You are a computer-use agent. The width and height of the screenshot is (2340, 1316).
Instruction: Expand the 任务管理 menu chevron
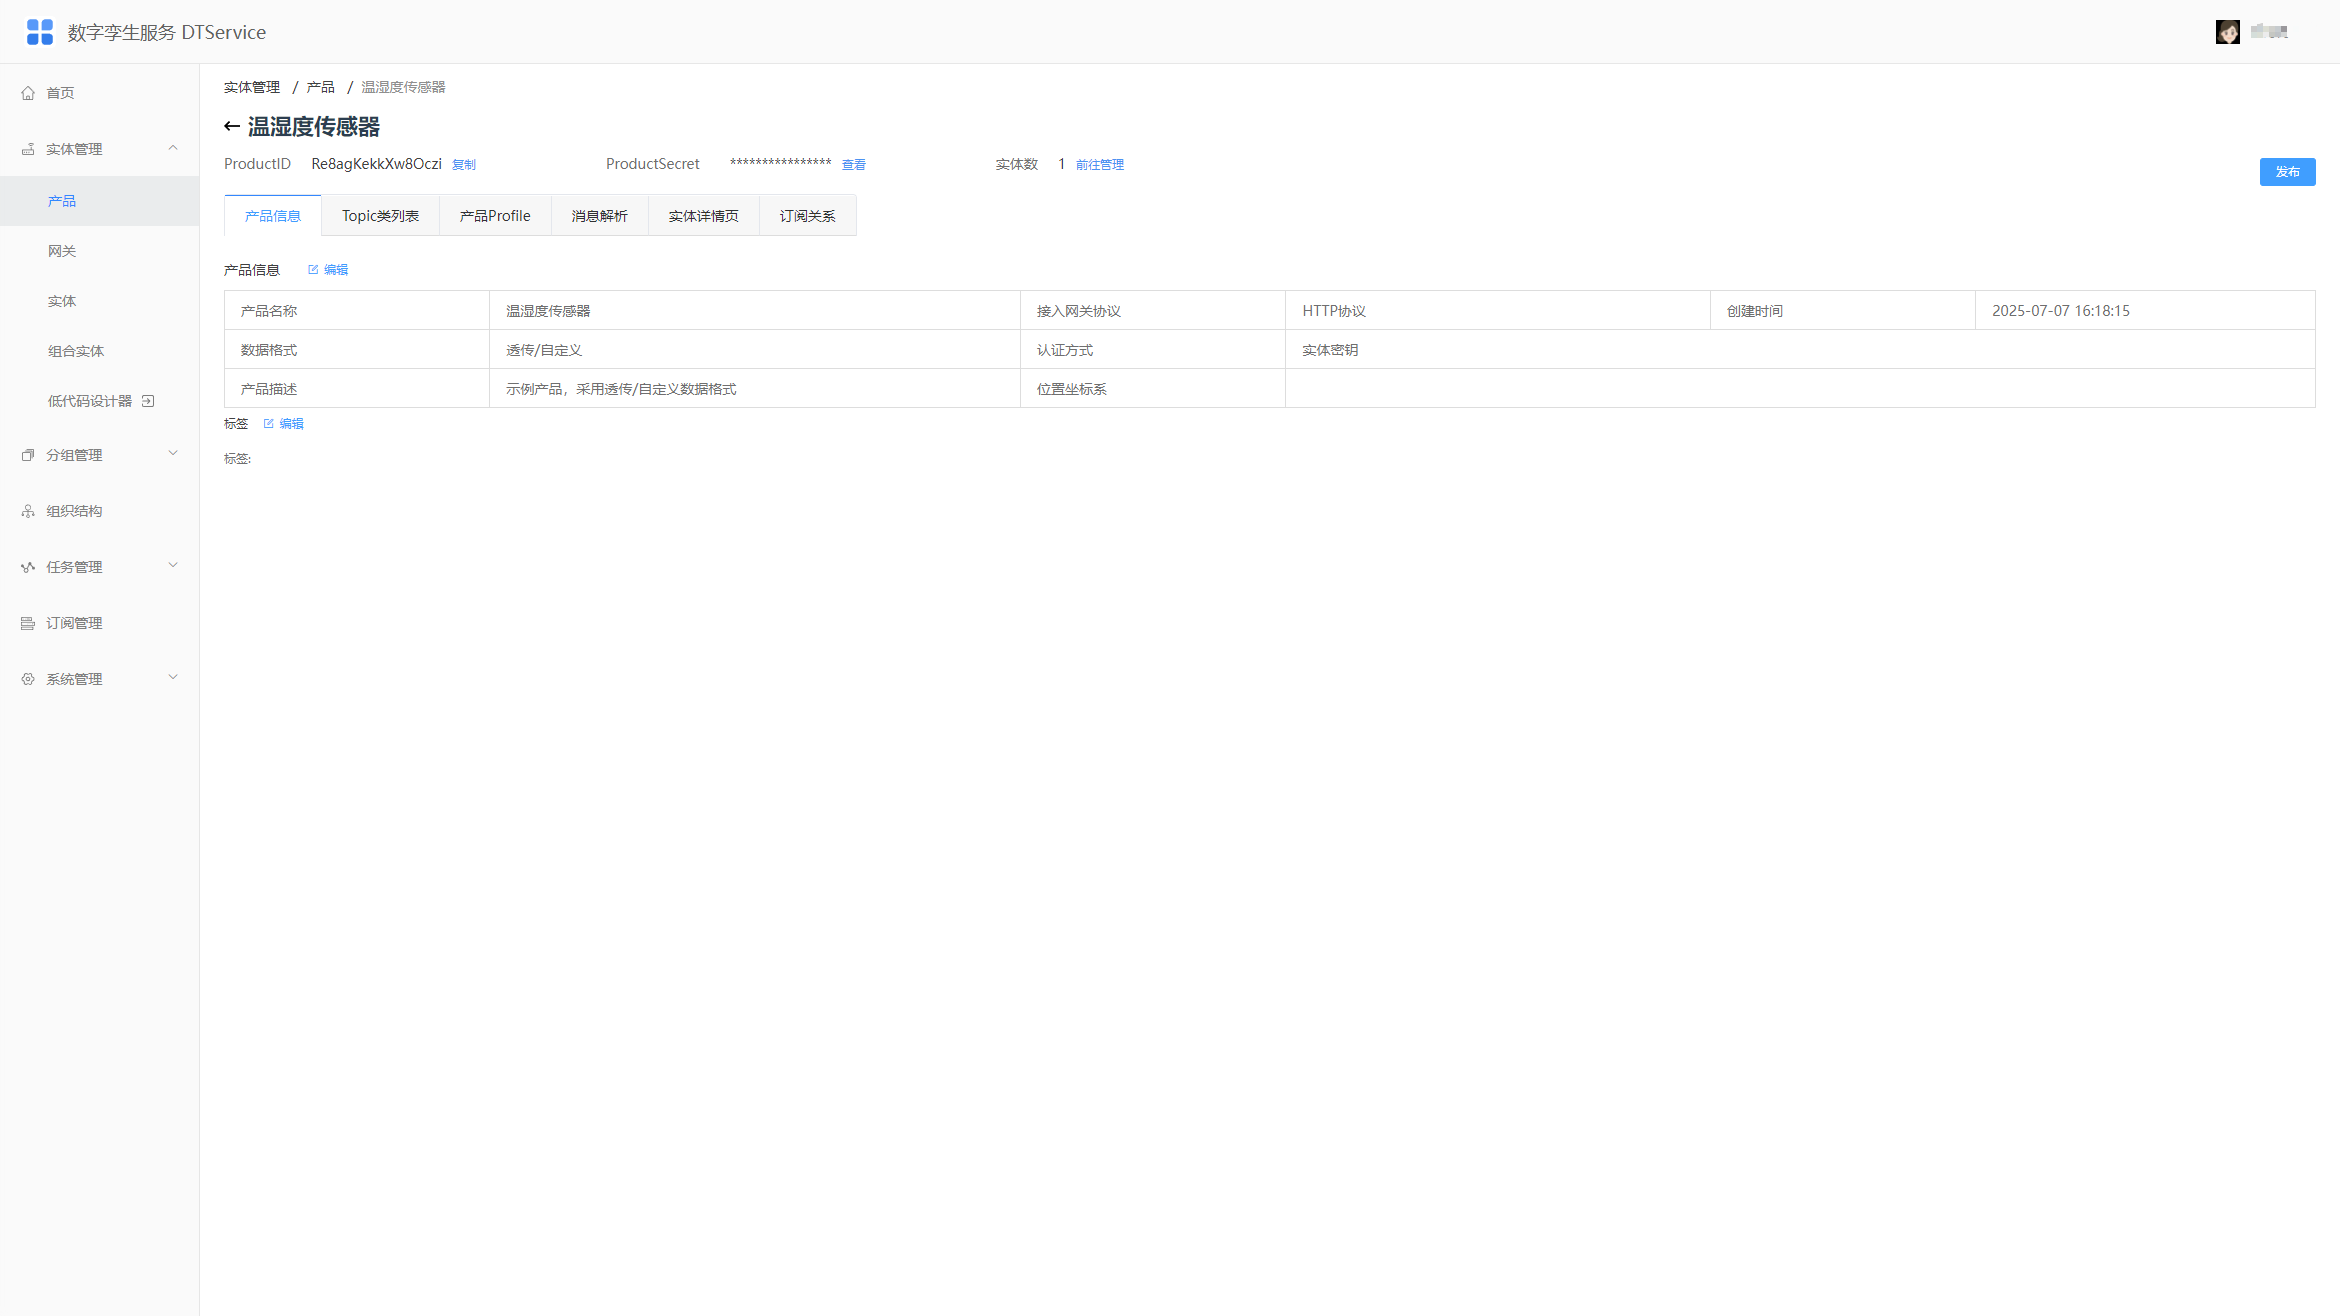173,566
